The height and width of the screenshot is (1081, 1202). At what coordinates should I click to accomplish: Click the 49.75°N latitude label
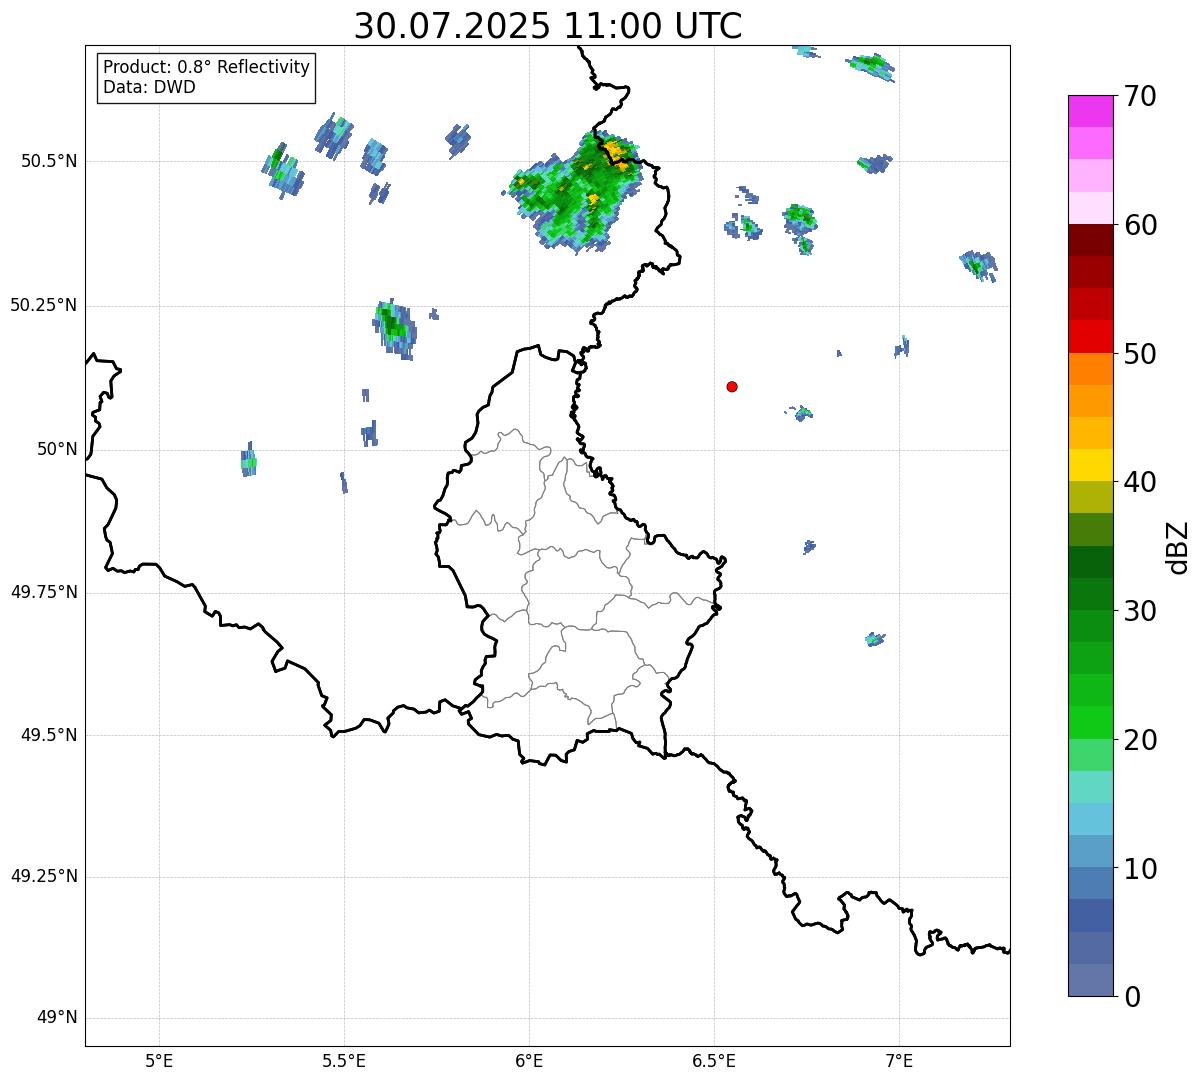point(44,592)
